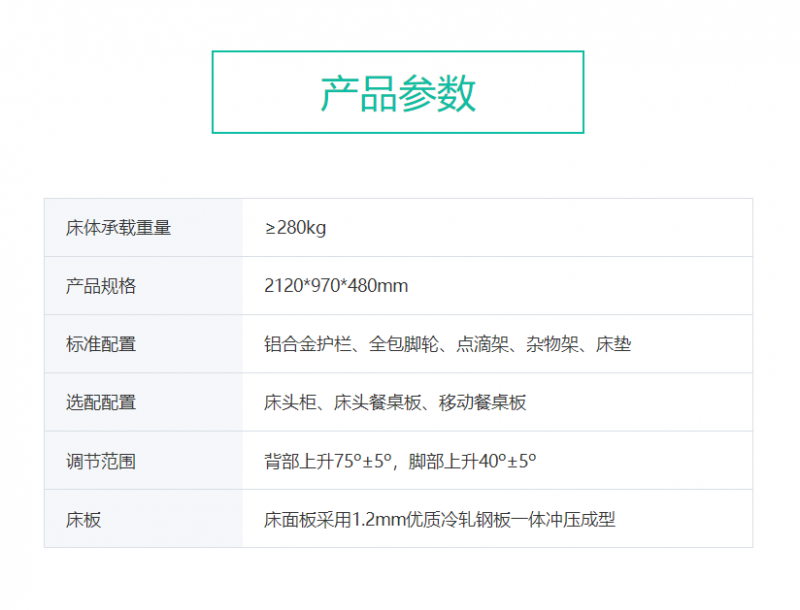This screenshot has width=800, height=610.
Task: Select the 床垫 text in 标准配置 row
Action: pos(613,344)
